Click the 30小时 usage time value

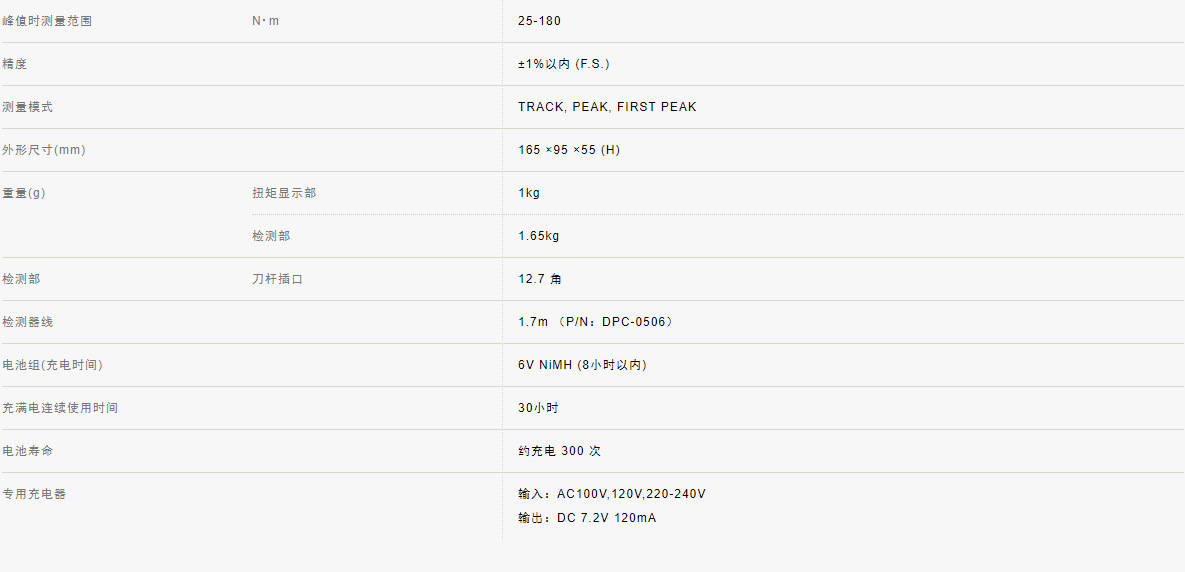tap(538, 408)
